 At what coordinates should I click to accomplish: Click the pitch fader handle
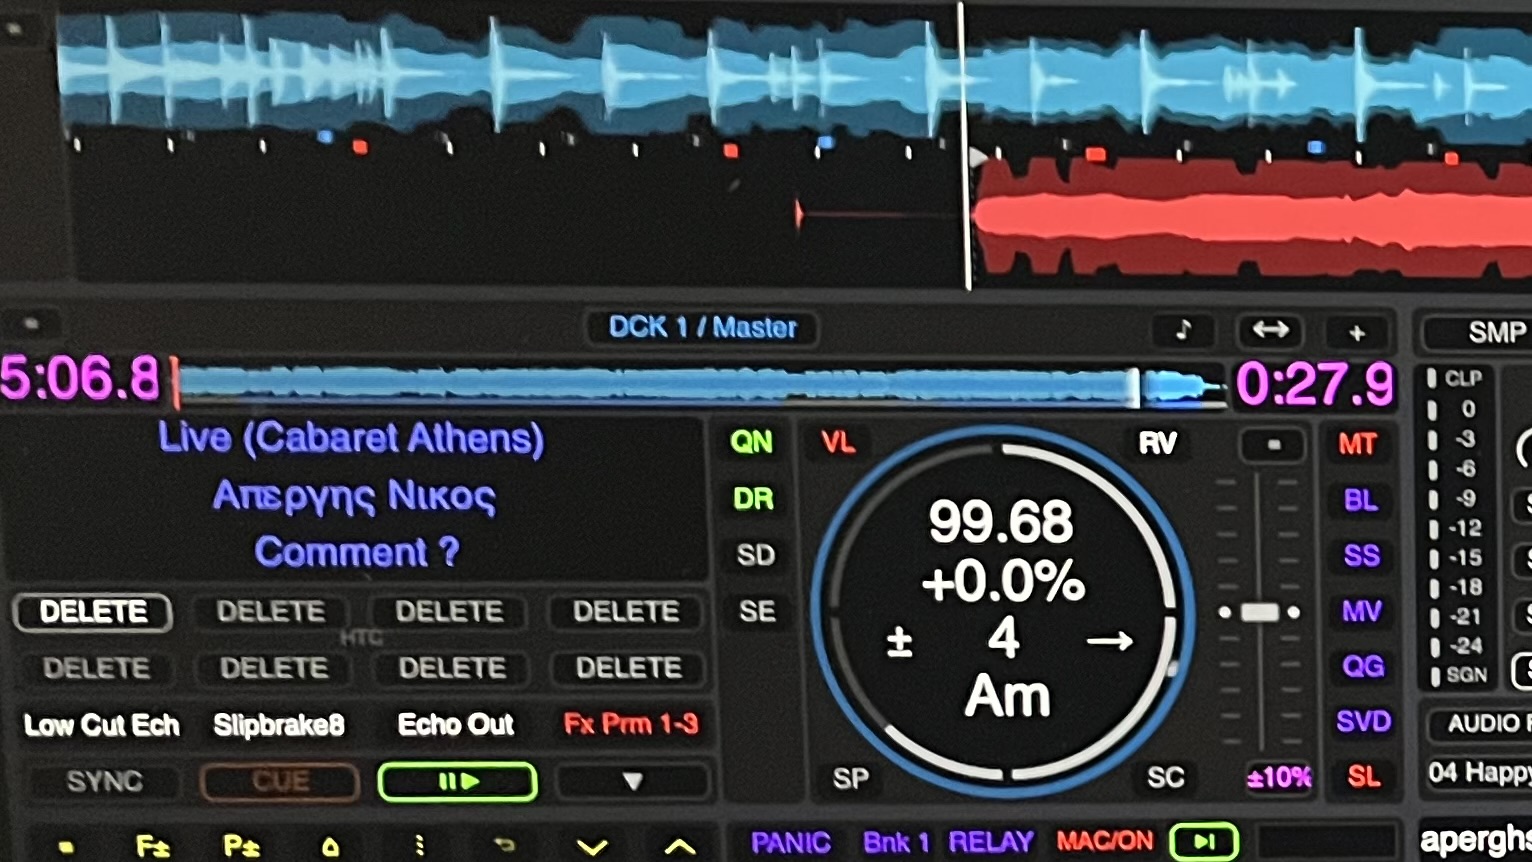tap(1259, 612)
